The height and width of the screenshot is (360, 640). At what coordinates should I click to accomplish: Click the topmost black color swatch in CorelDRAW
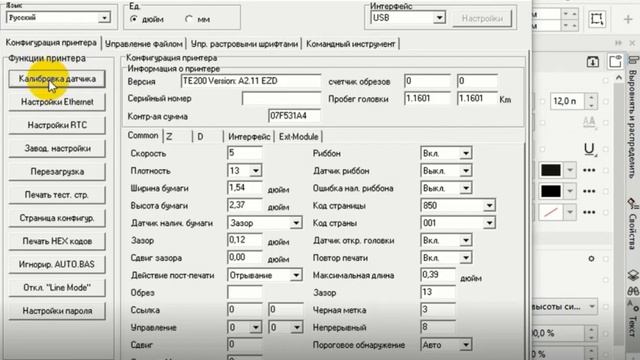pos(551,170)
